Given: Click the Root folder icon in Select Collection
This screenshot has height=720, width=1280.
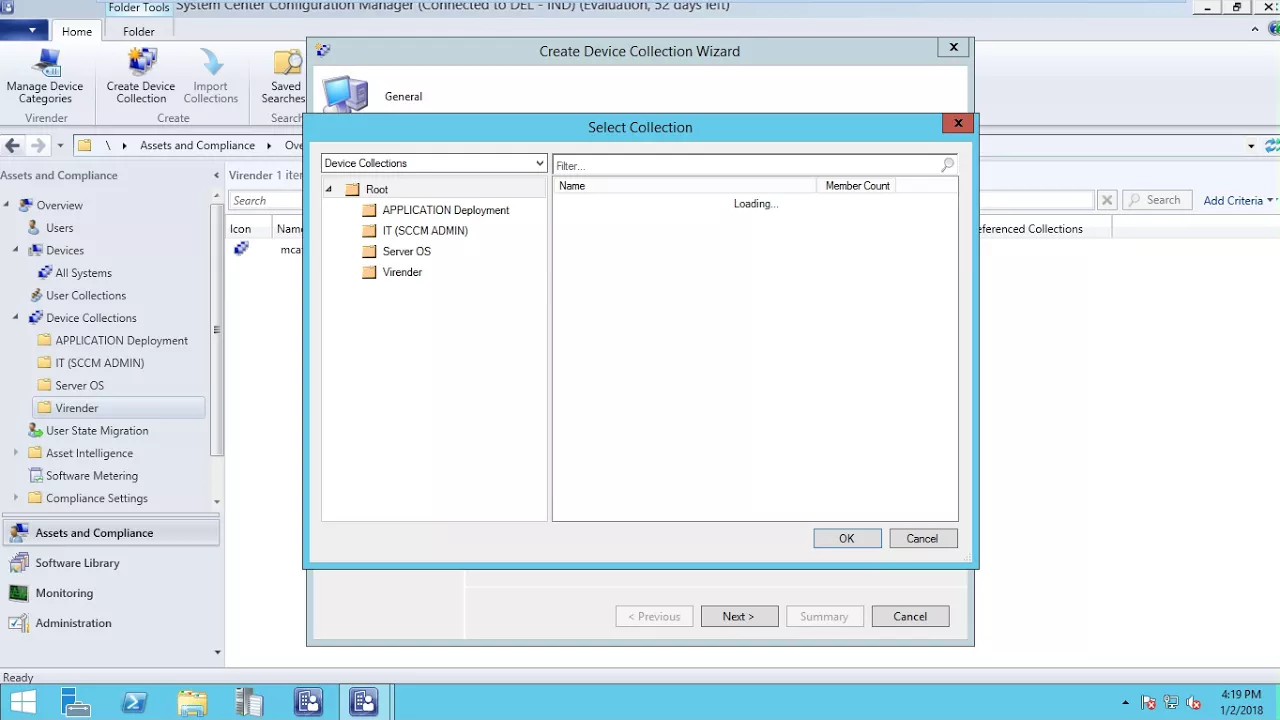Looking at the screenshot, I should pos(352,189).
